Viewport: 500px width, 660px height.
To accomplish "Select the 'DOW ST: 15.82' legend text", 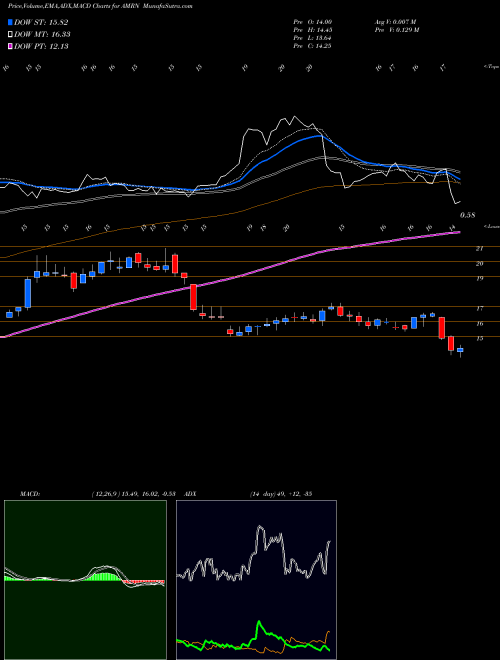I will [41, 22].
